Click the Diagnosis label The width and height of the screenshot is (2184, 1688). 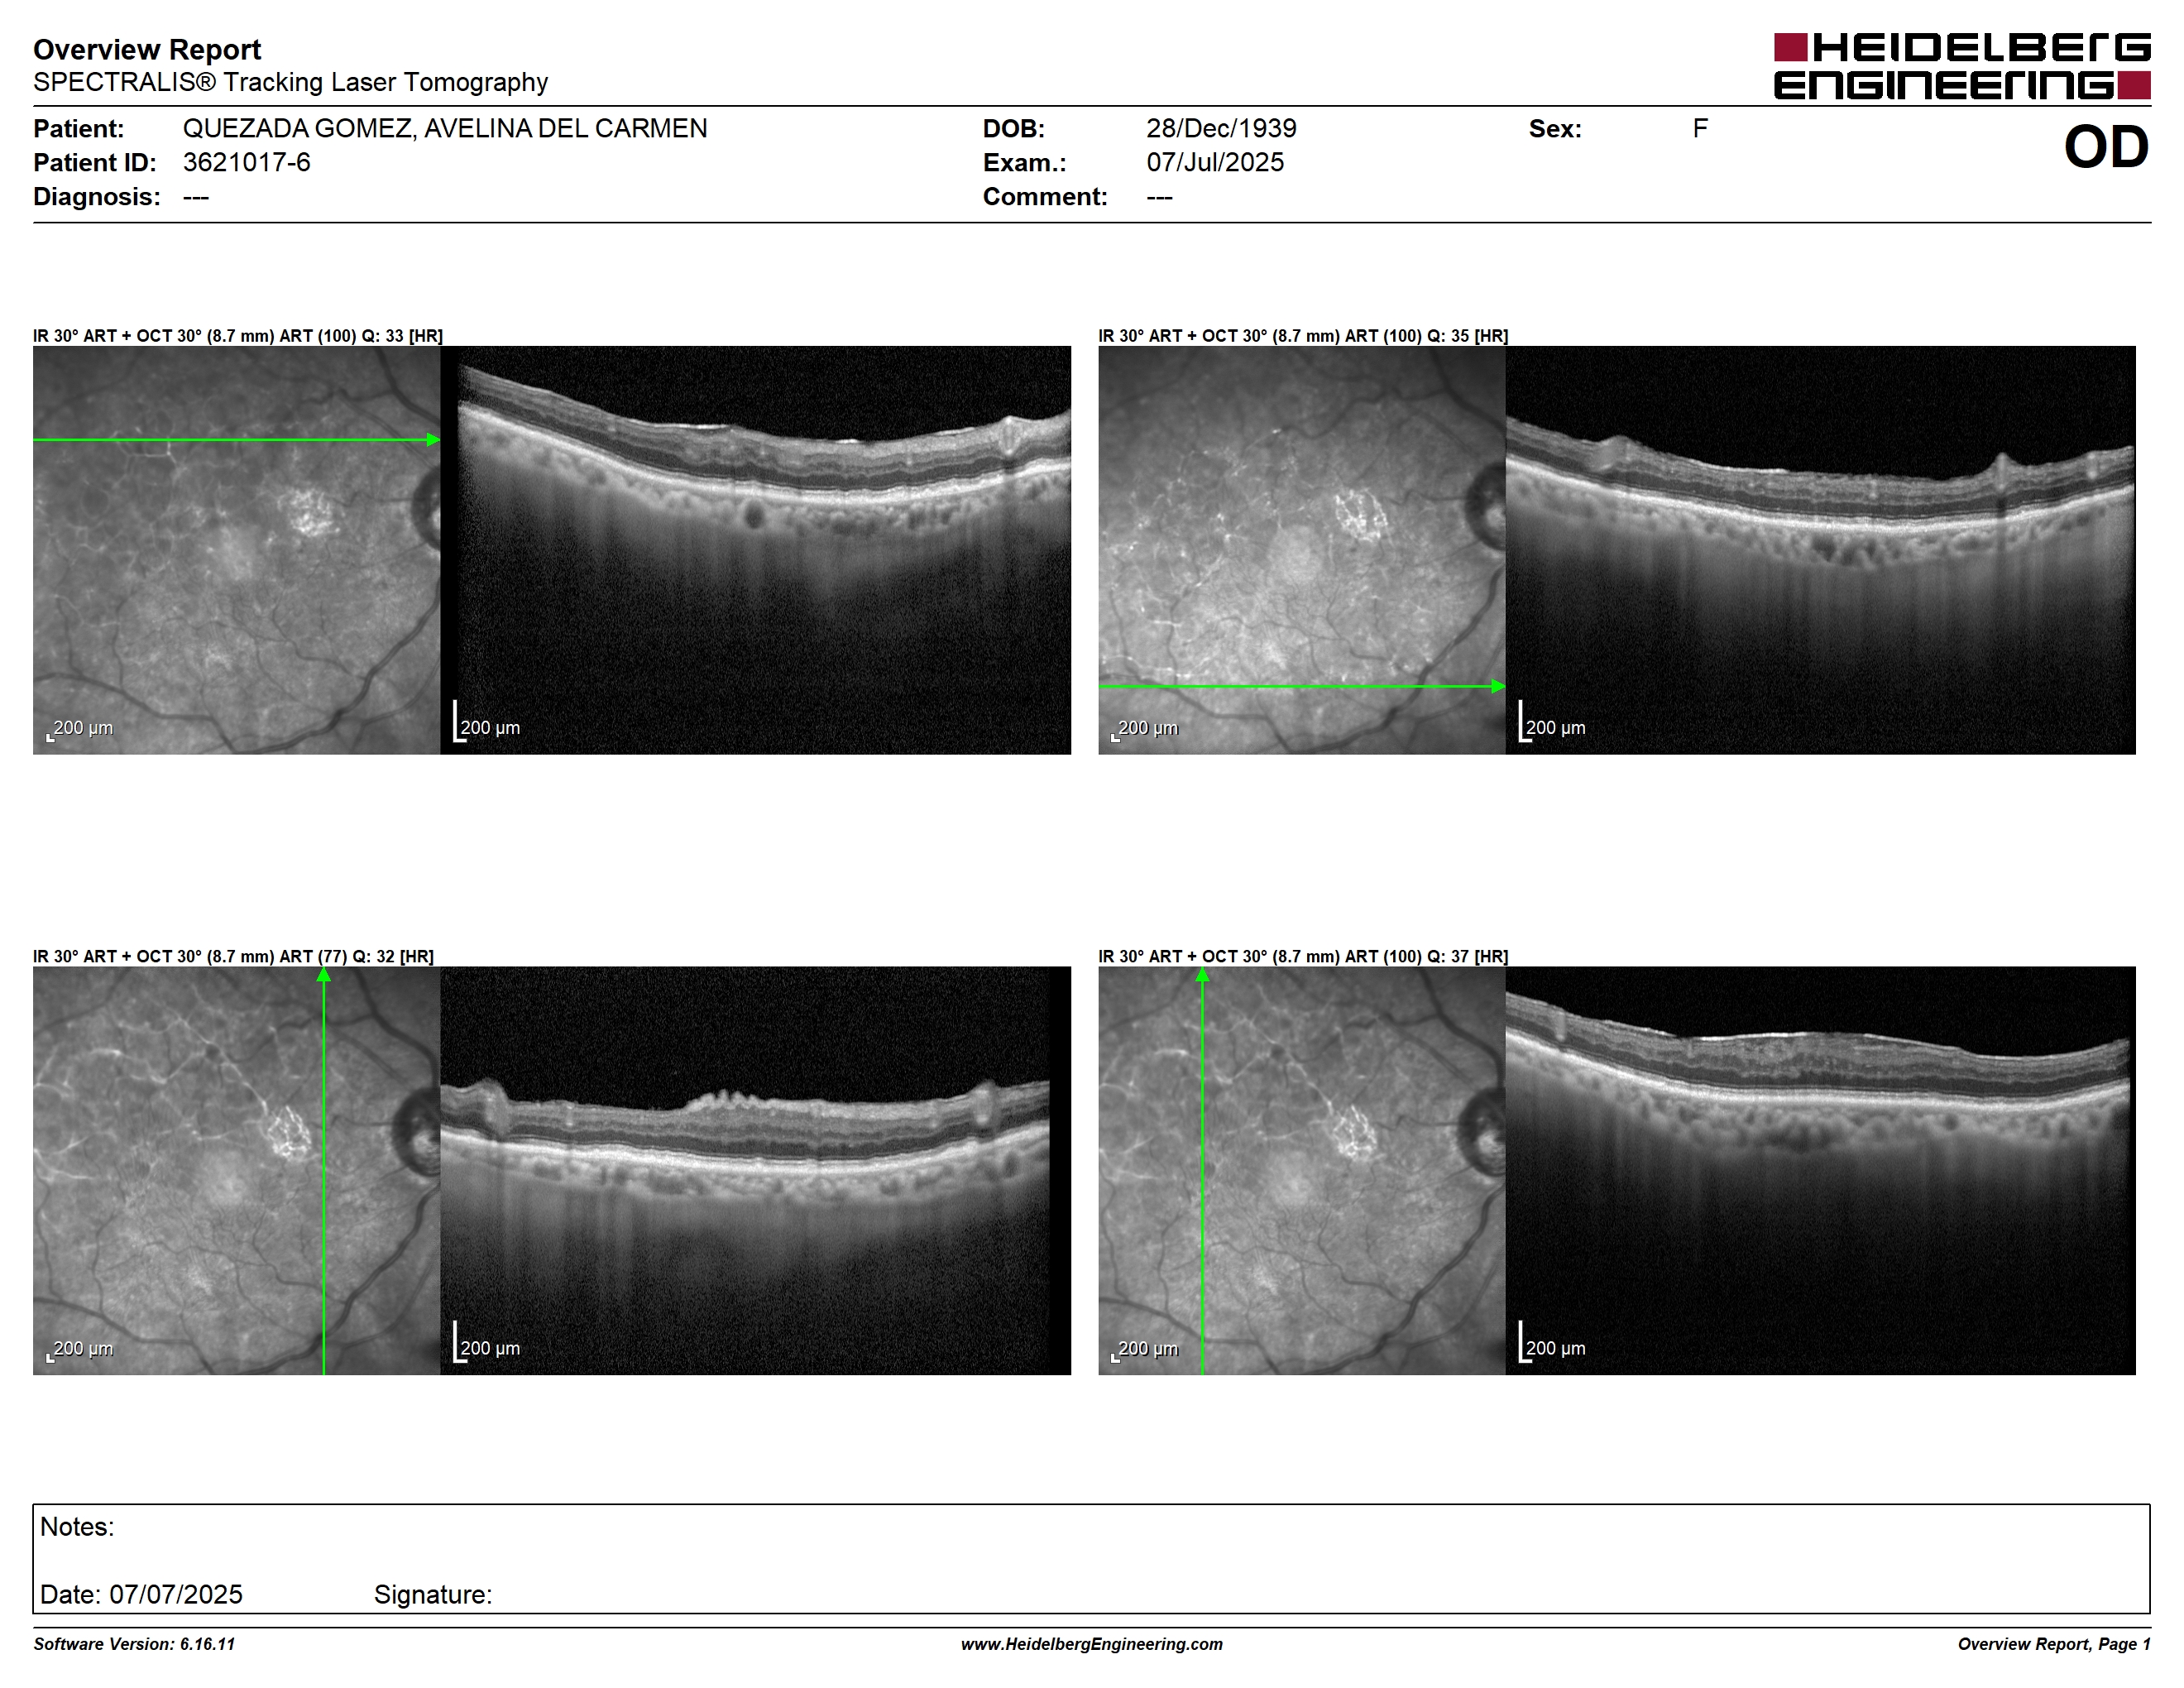tap(97, 196)
